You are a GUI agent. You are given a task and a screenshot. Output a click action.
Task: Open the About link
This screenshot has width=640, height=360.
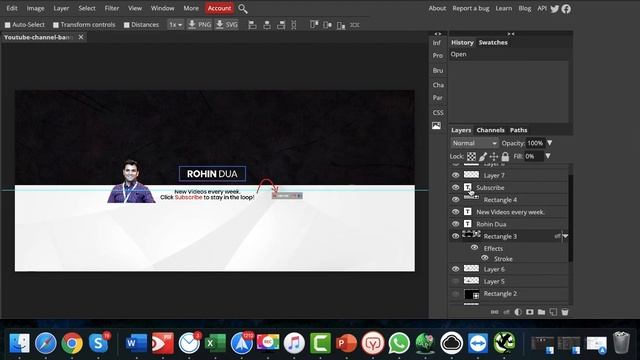[437, 8]
